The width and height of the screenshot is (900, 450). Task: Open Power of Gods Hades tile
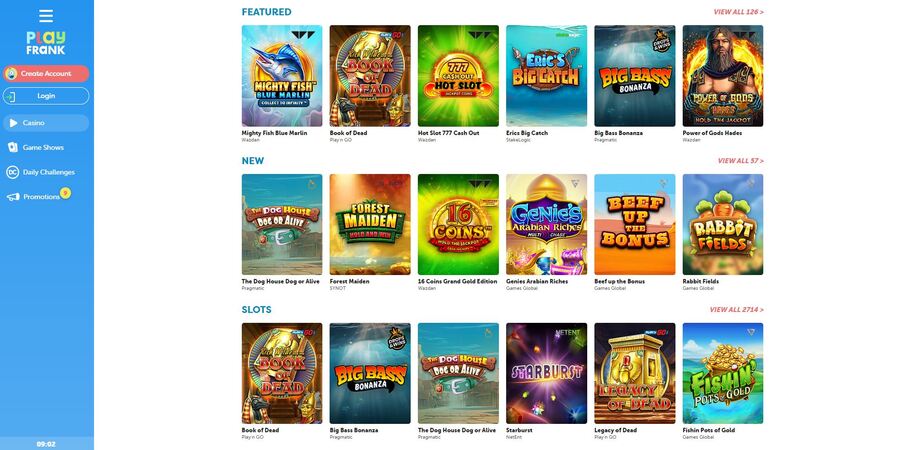point(723,76)
